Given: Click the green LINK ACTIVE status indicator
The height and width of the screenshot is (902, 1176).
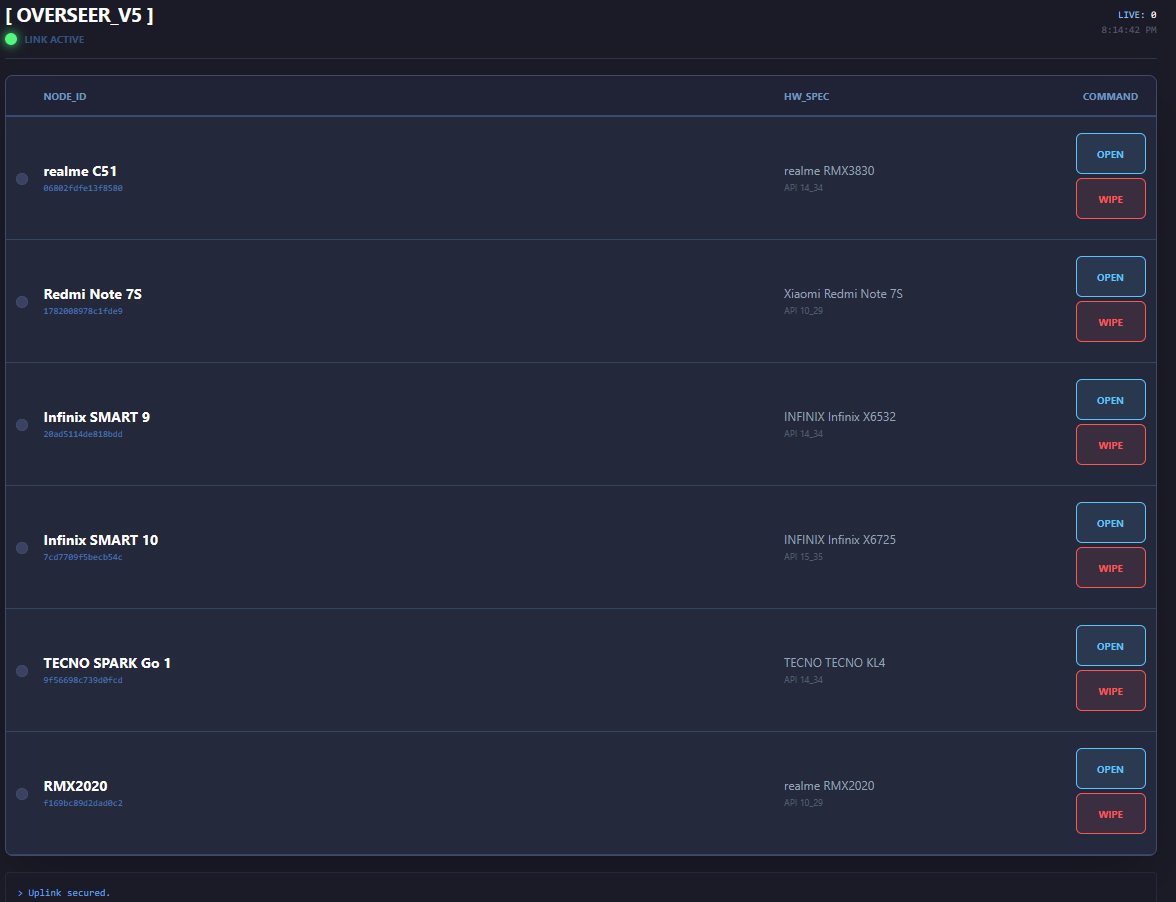Looking at the screenshot, I should [11, 39].
